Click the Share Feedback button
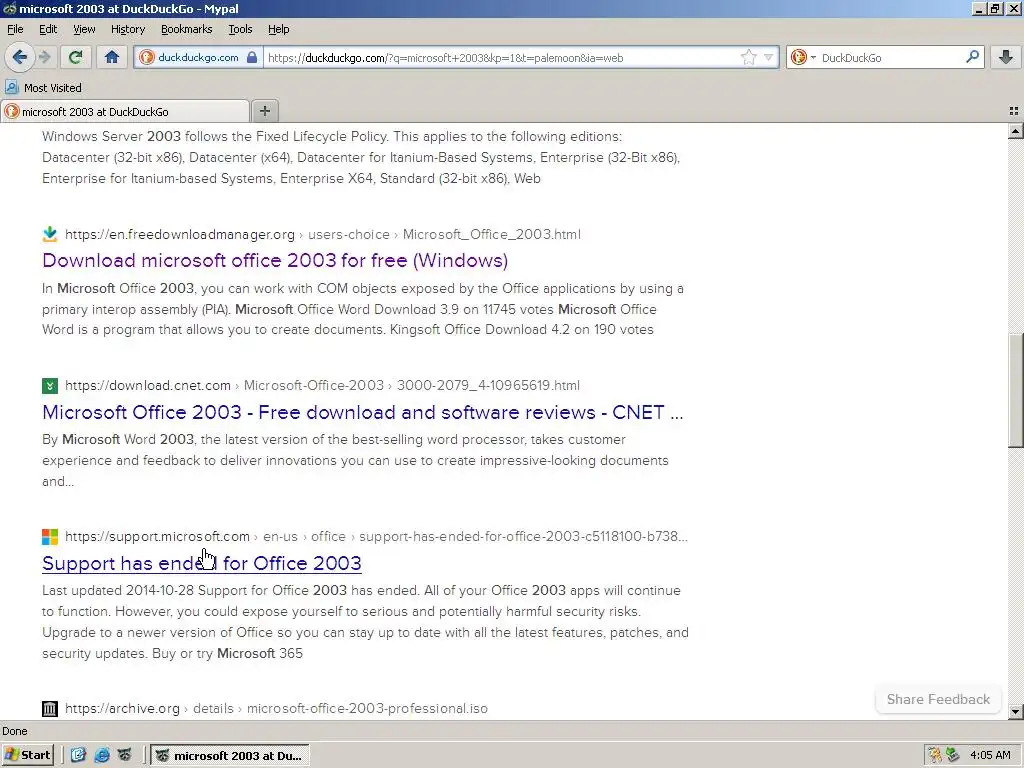This screenshot has width=1024, height=768. [938, 699]
